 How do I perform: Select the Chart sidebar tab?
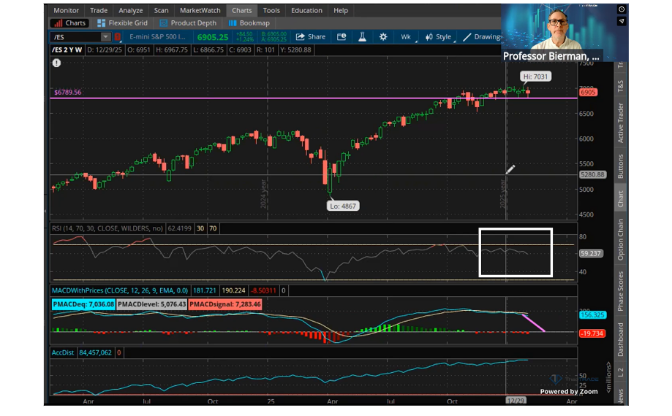click(621, 199)
